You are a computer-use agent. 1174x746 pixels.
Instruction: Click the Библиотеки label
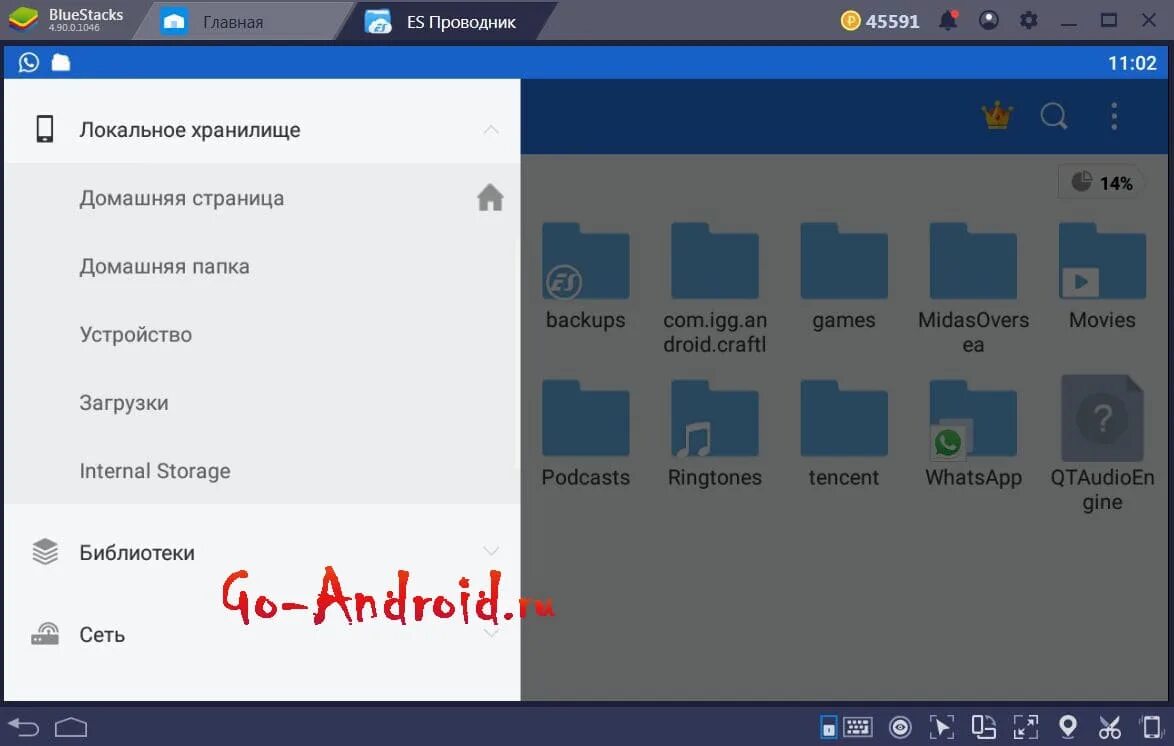137,553
